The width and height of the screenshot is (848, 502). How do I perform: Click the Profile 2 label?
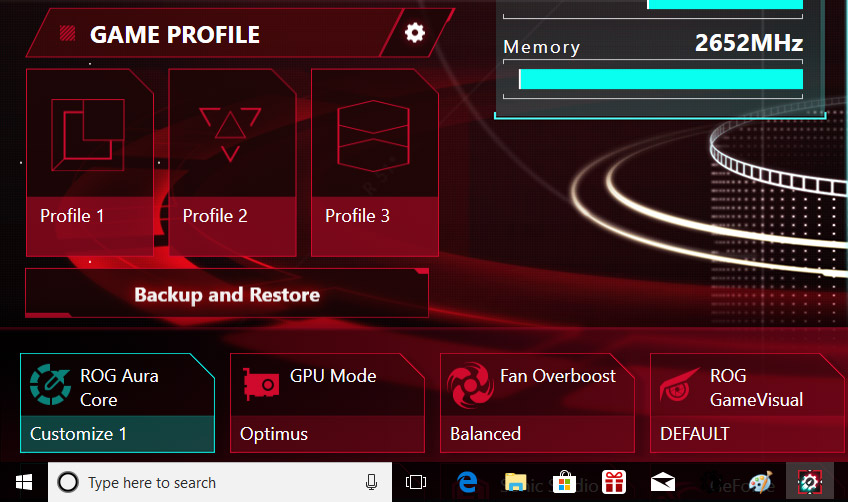click(215, 216)
